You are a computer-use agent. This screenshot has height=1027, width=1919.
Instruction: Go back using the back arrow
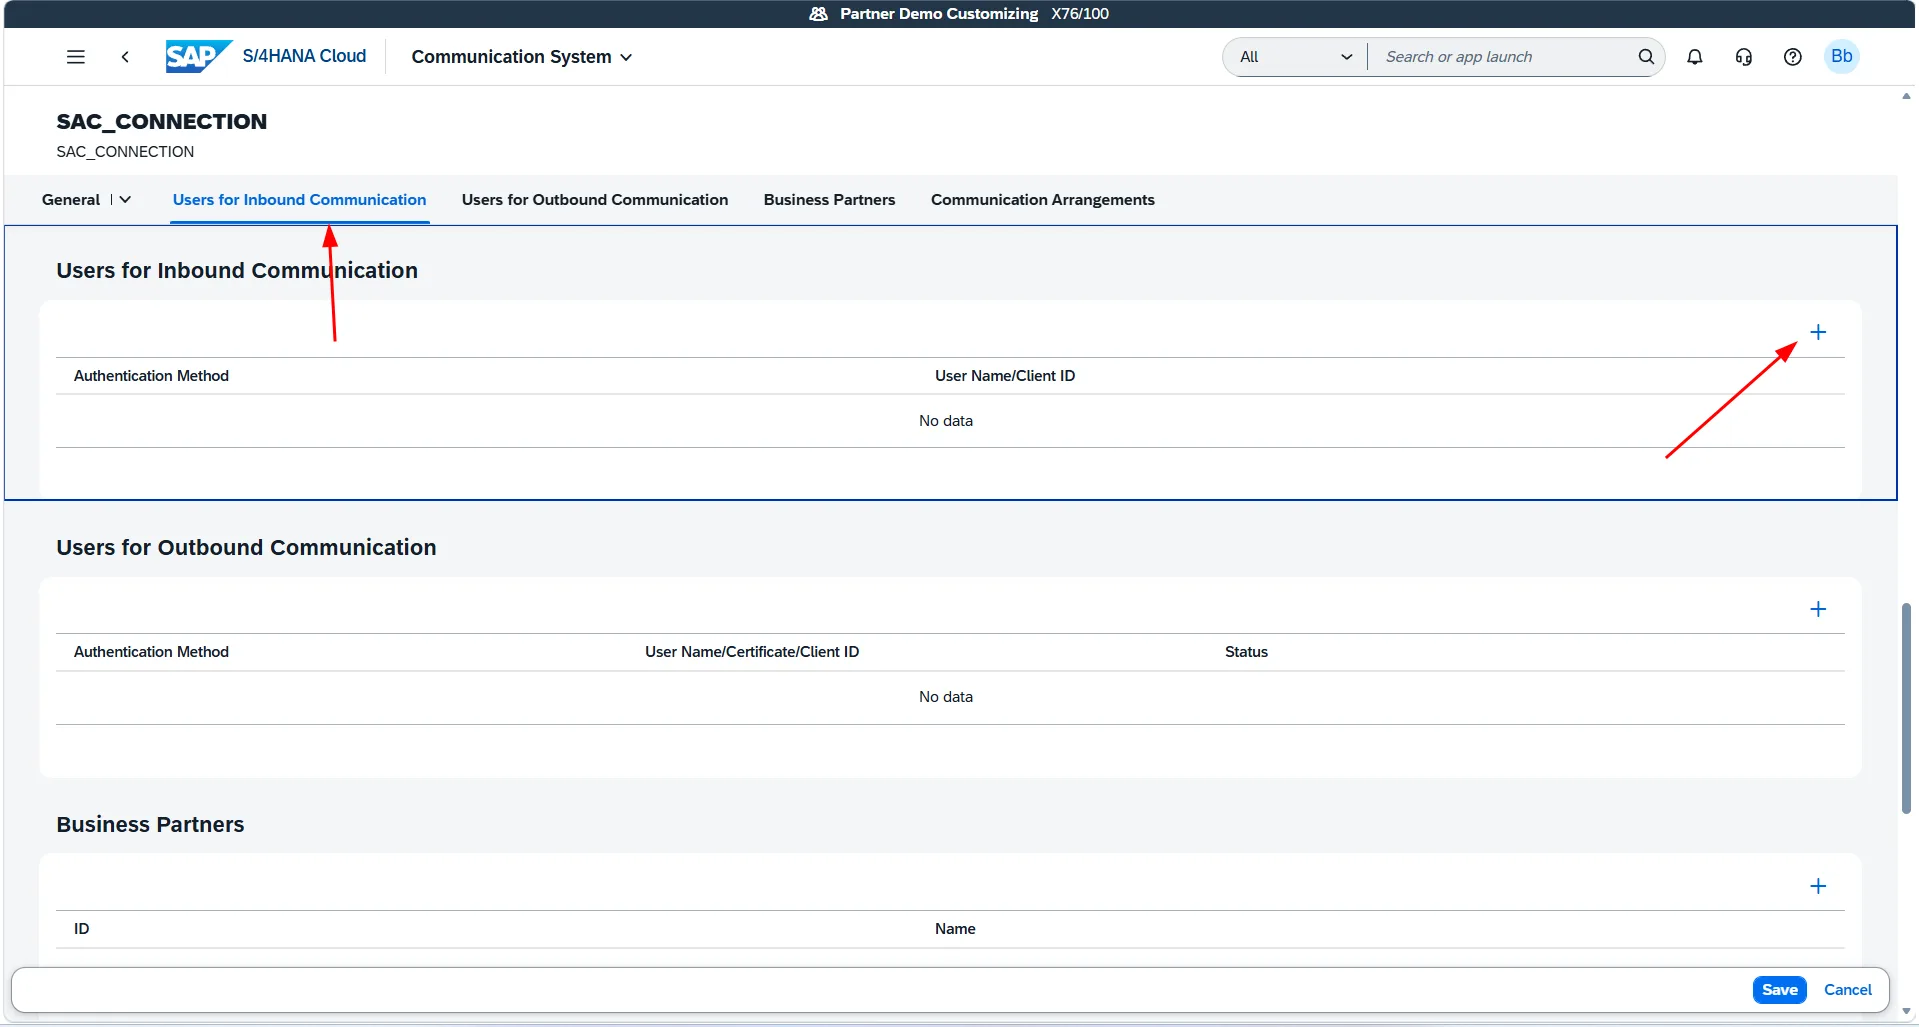coord(125,57)
